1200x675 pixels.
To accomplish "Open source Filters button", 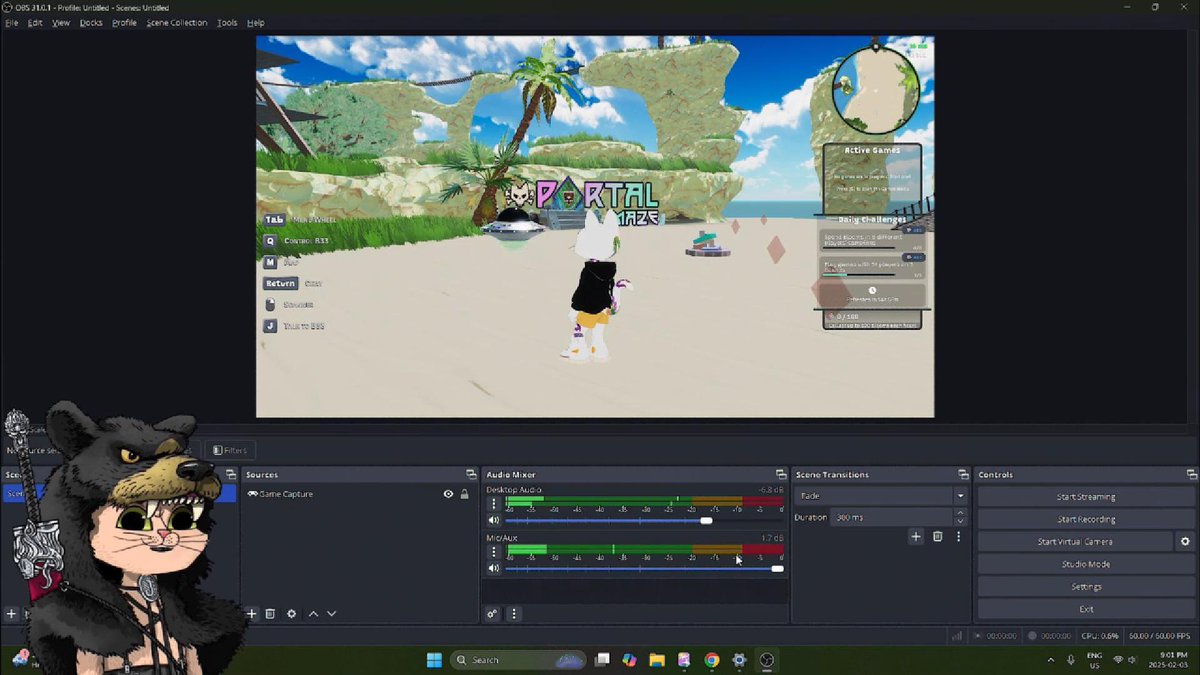I will [x=230, y=451].
